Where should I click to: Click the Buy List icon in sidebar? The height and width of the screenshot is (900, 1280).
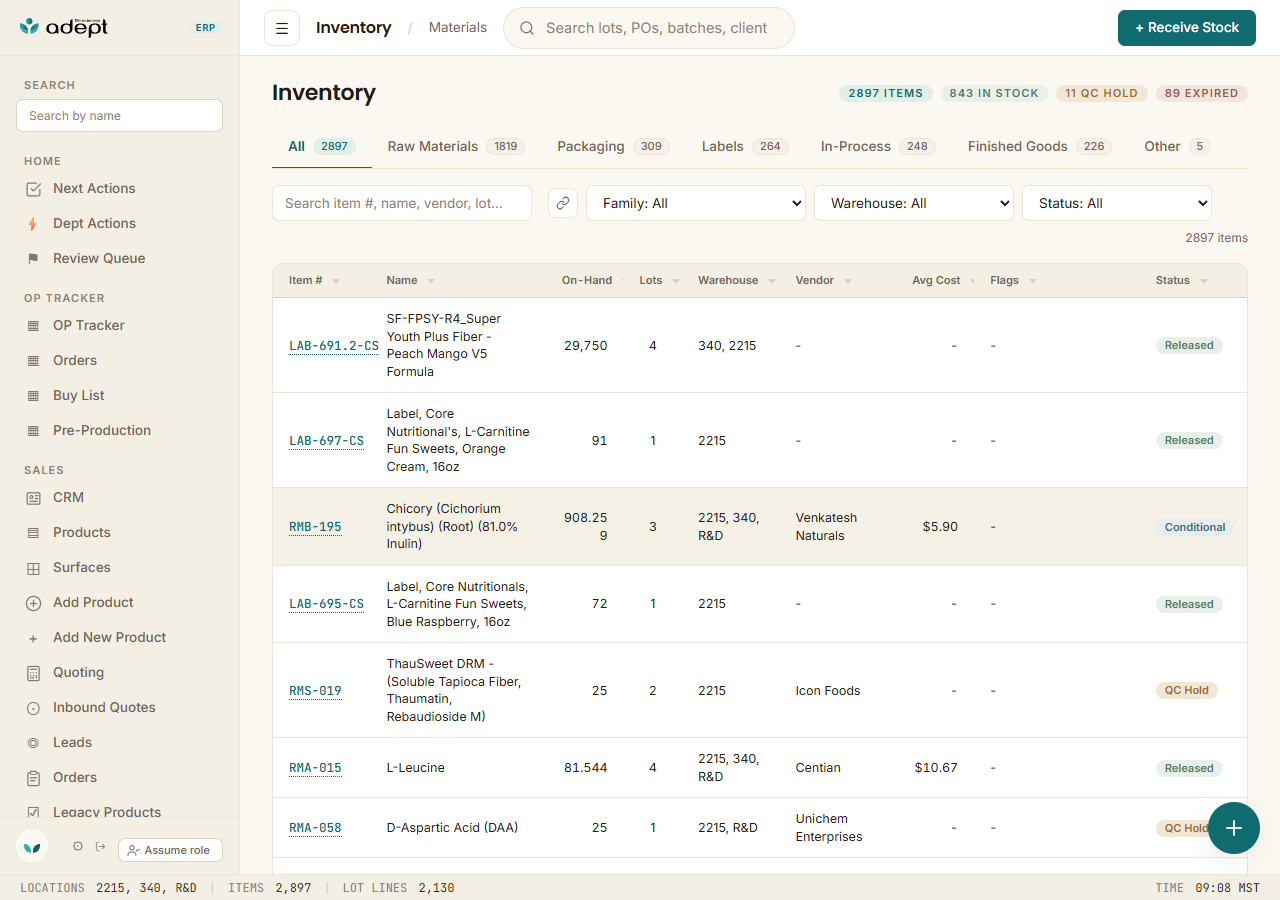(x=34, y=396)
